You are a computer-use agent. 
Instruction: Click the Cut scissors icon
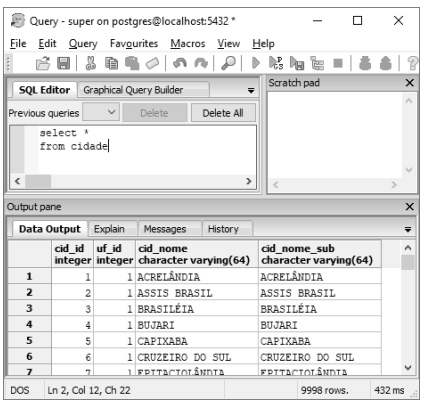(91, 63)
